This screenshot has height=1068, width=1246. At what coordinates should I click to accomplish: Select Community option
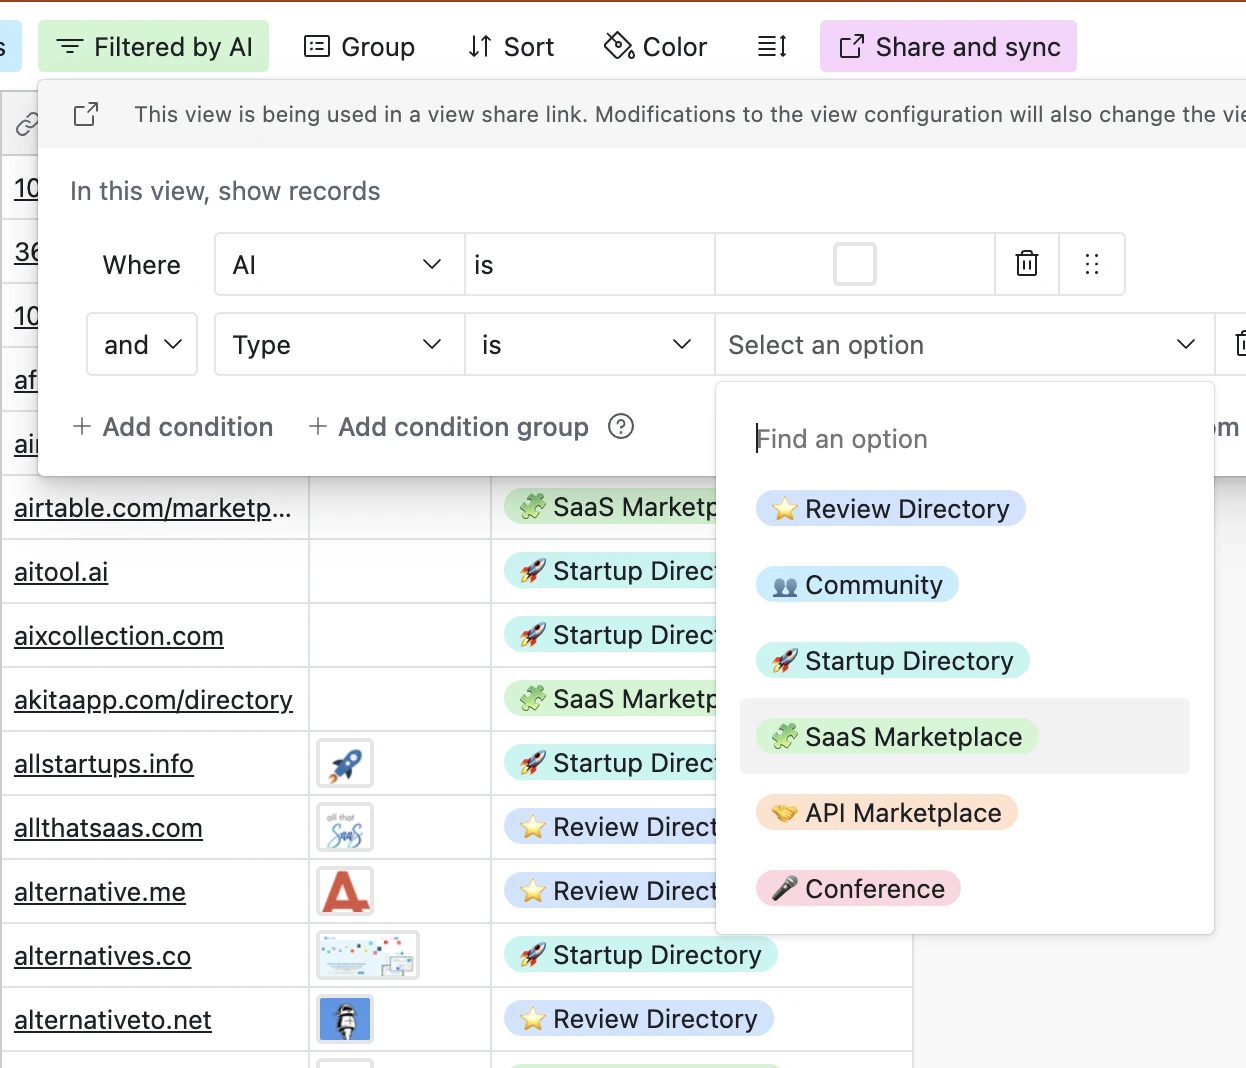[x=857, y=585]
